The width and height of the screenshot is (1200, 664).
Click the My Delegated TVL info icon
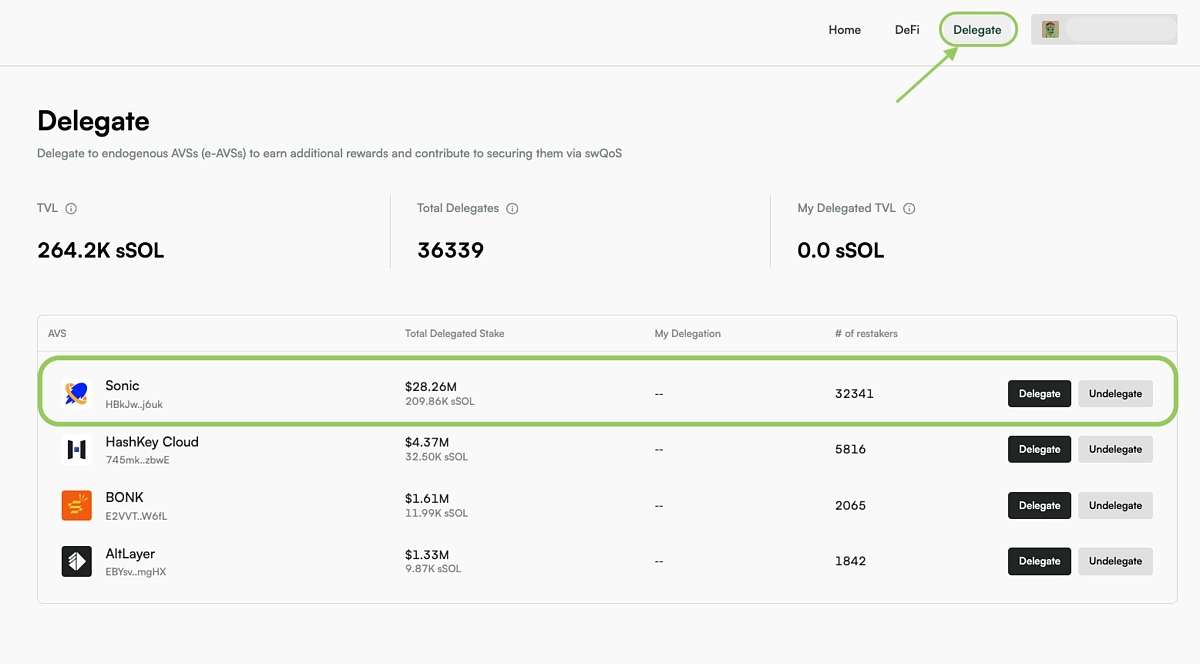909,209
